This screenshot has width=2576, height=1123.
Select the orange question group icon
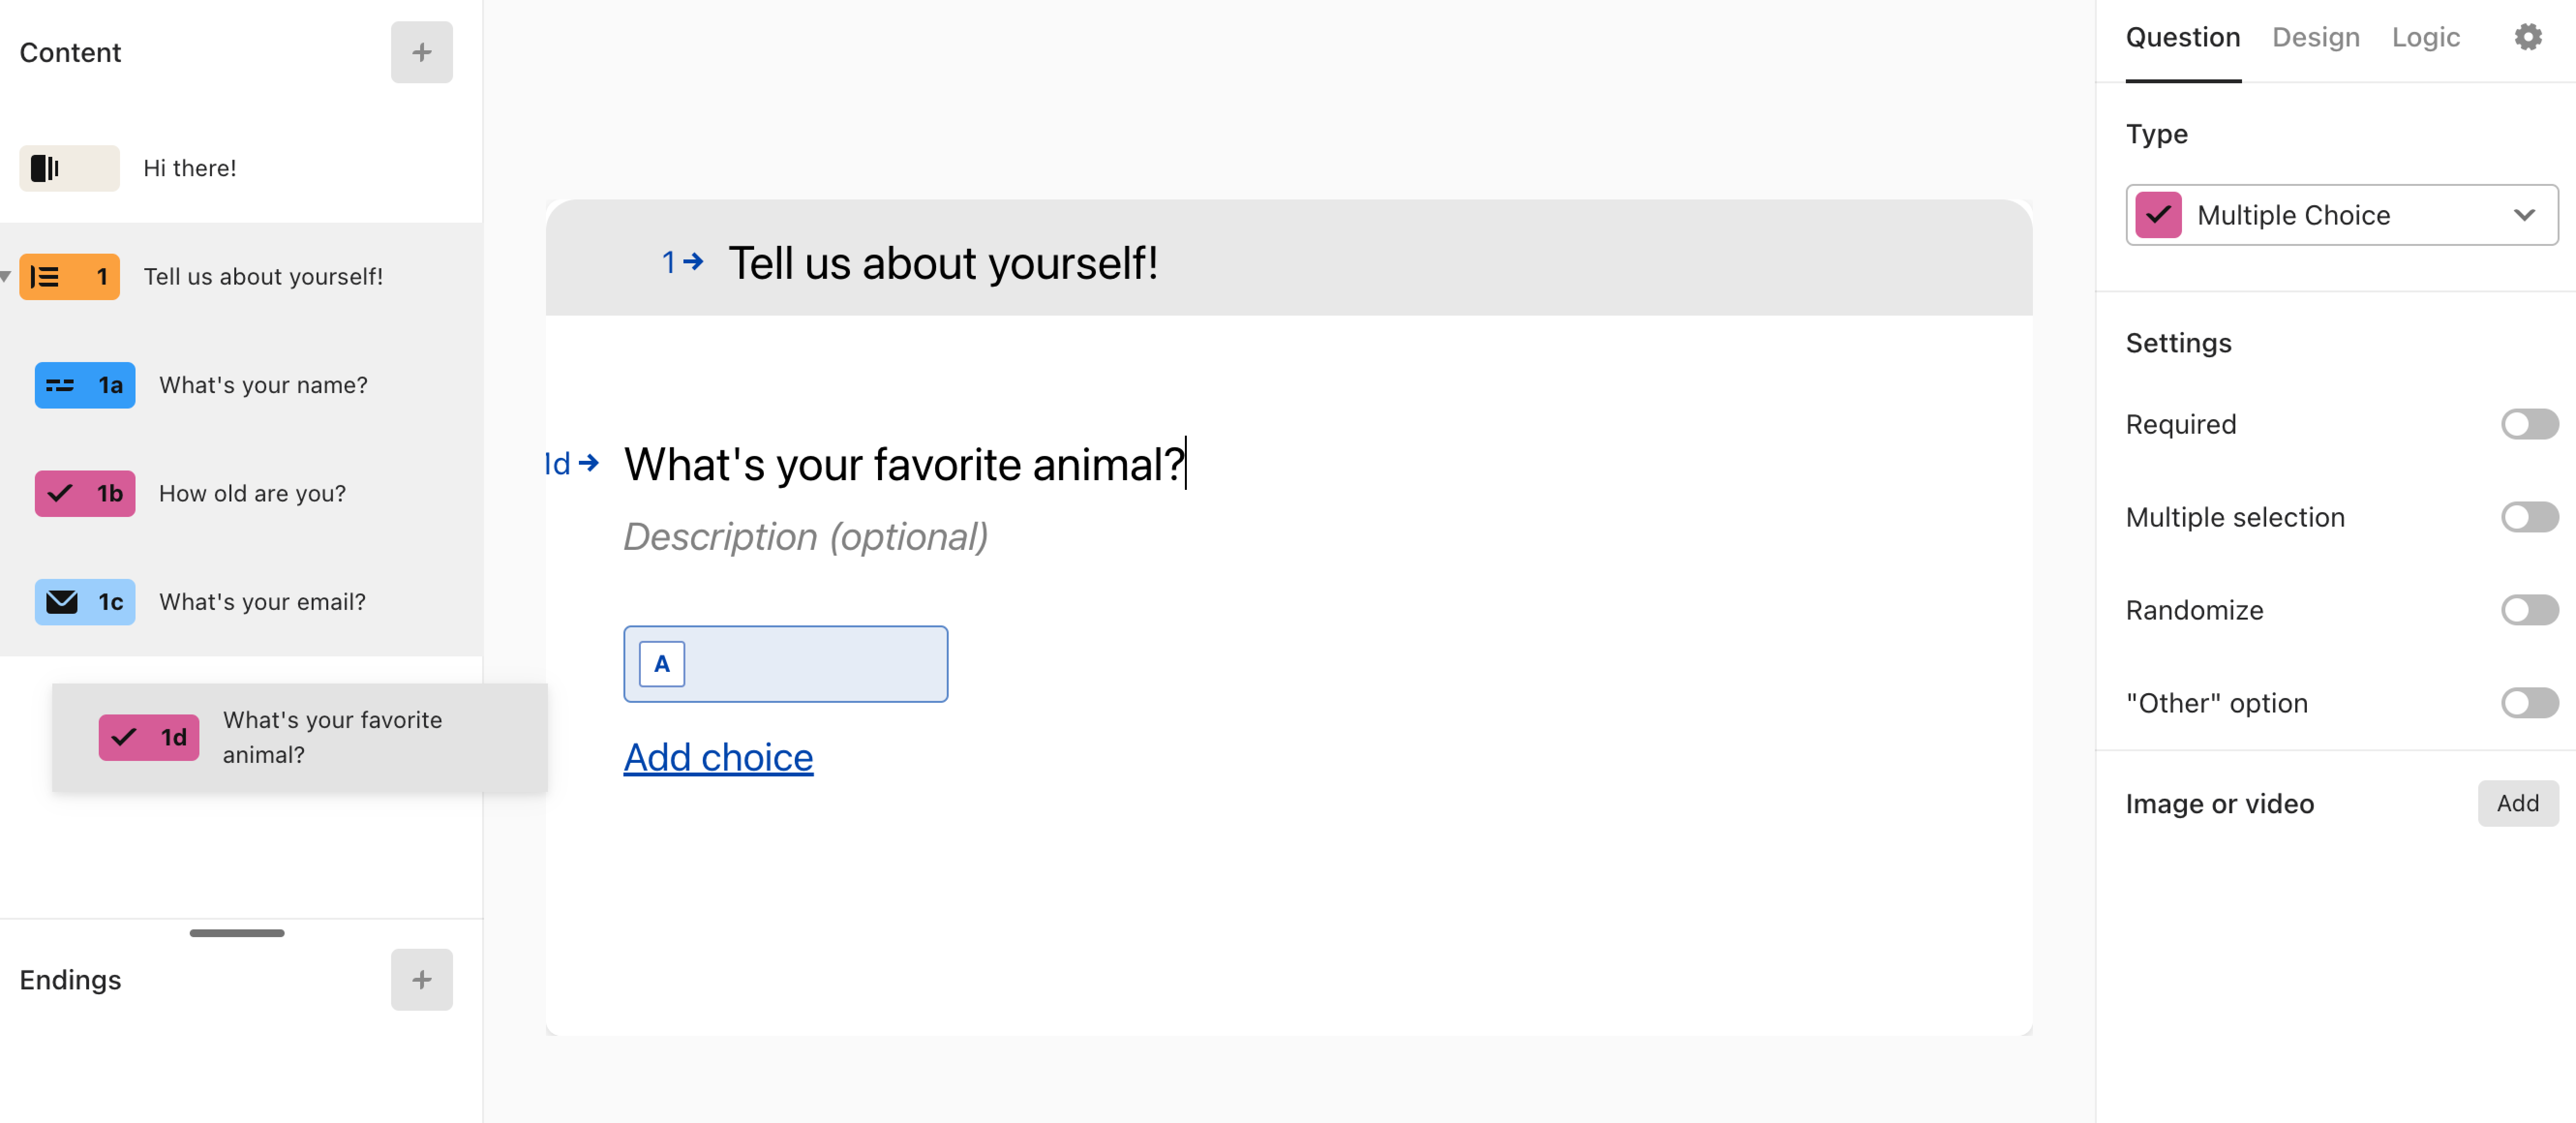point(69,277)
